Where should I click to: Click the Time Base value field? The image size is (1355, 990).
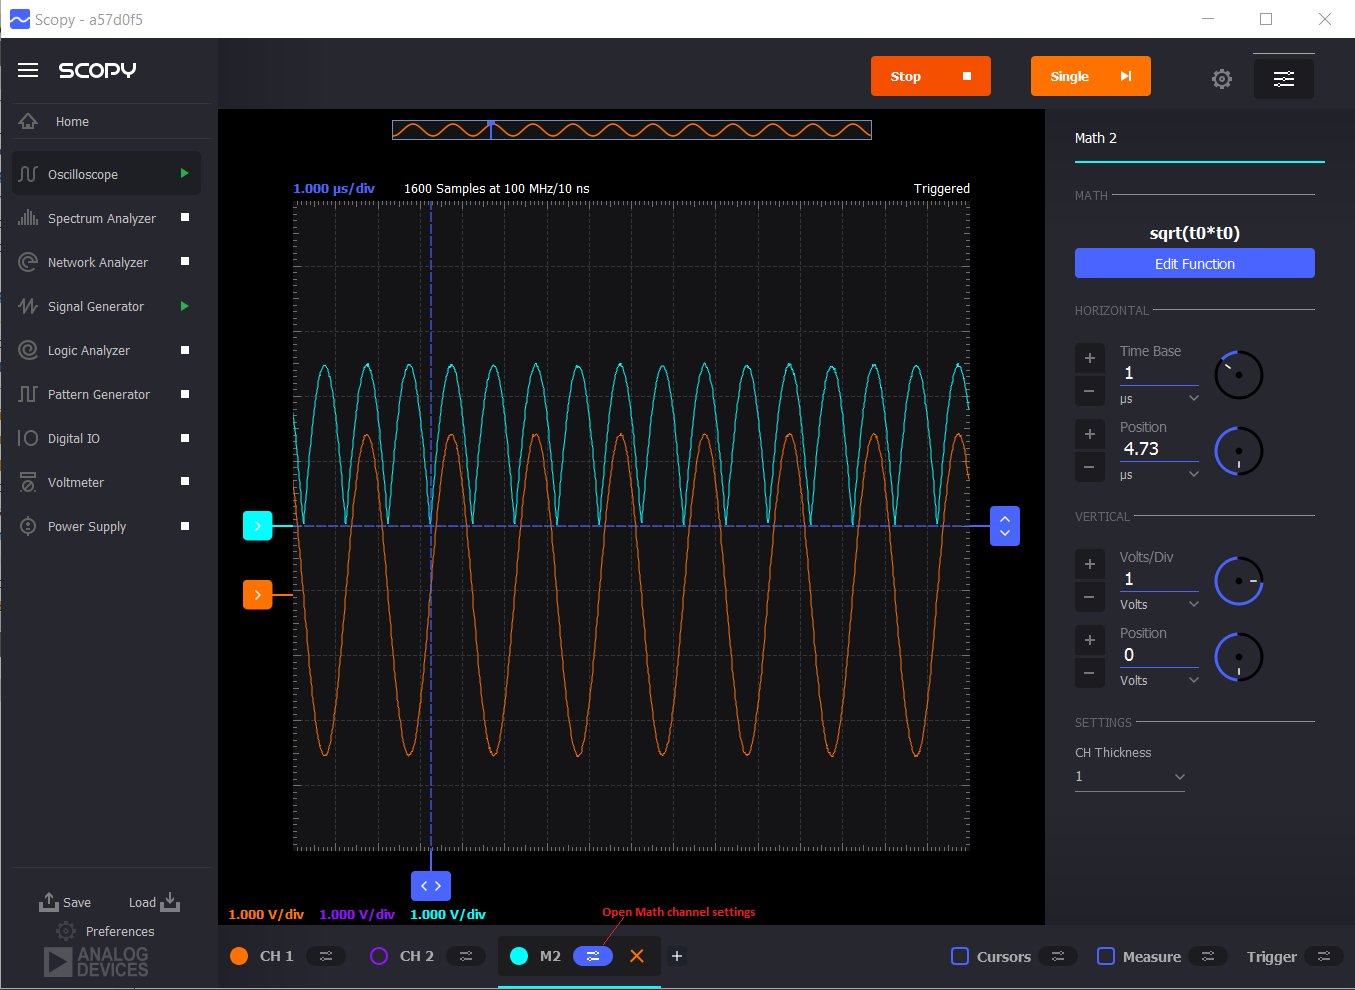pyautogui.click(x=1159, y=373)
